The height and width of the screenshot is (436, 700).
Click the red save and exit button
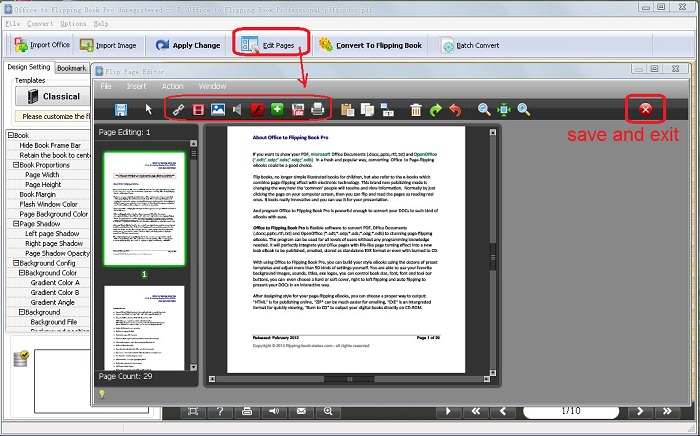coord(646,110)
